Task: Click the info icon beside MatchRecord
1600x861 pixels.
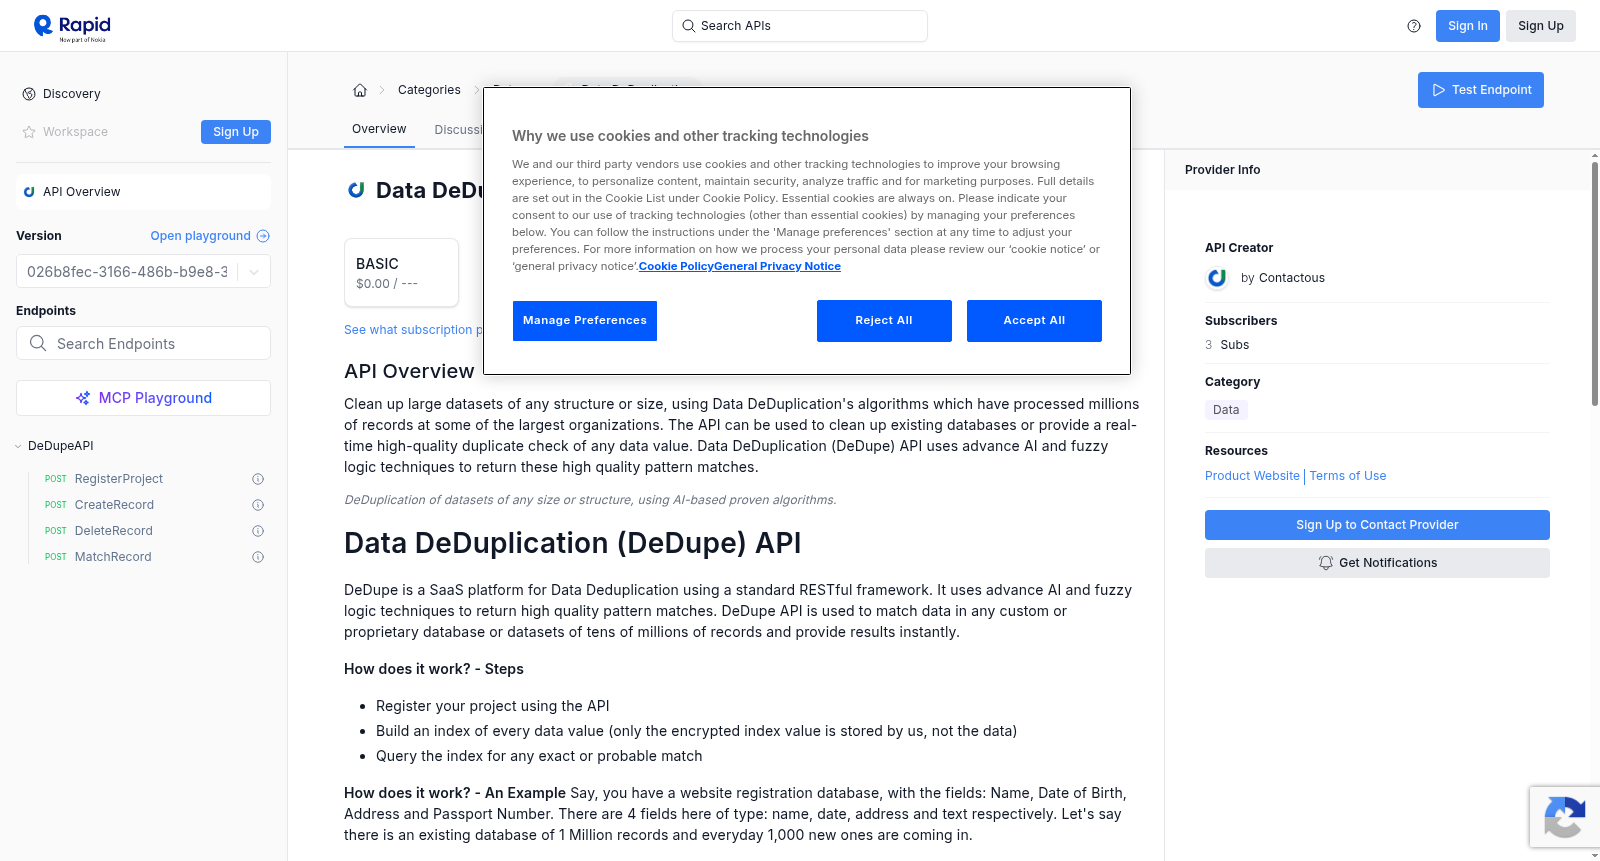Action: tap(258, 557)
